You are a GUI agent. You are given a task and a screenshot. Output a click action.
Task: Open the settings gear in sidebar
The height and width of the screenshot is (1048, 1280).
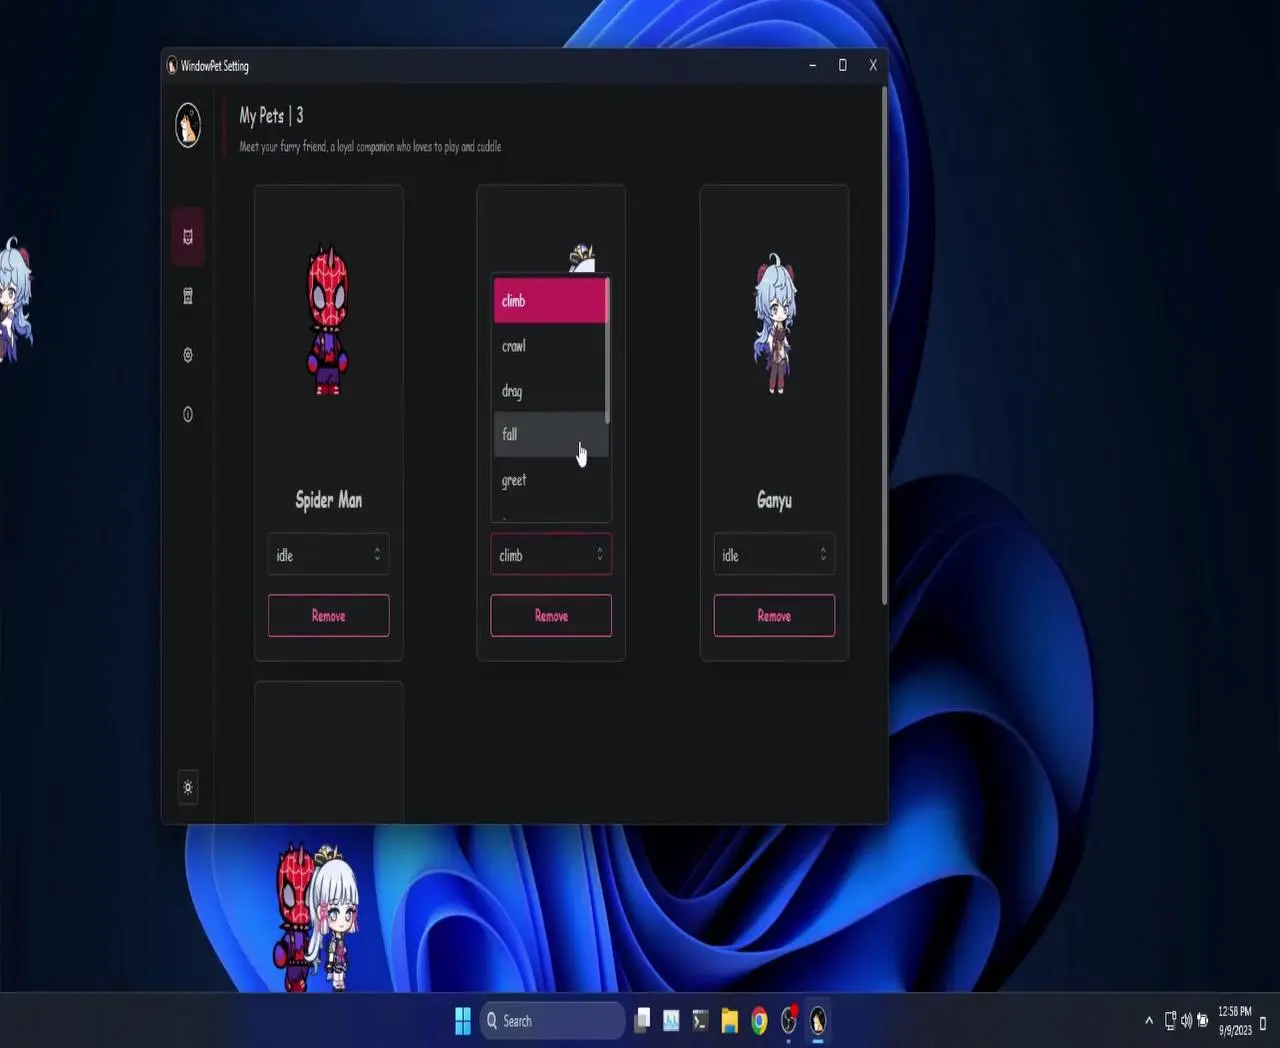tap(188, 355)
